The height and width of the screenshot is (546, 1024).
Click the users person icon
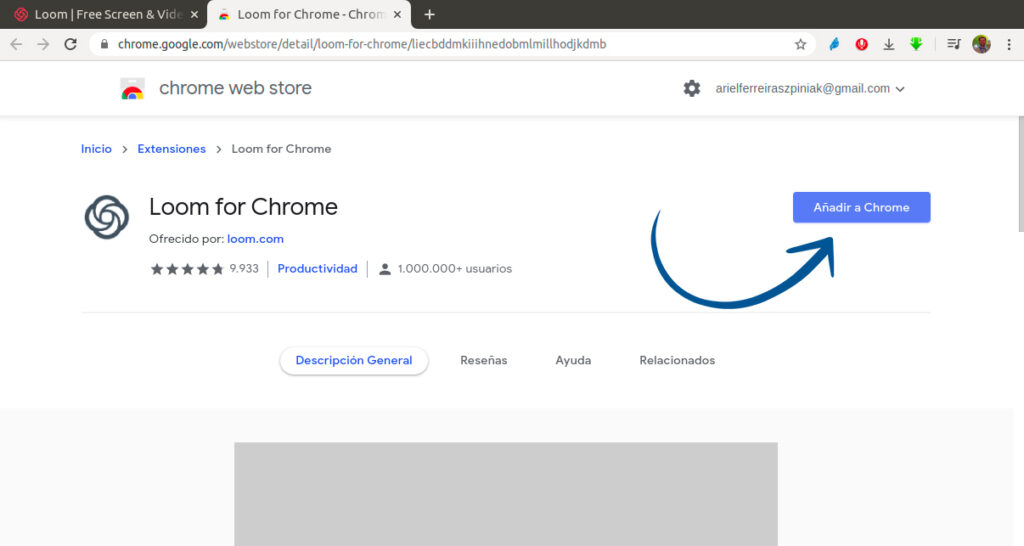(385, 269)
